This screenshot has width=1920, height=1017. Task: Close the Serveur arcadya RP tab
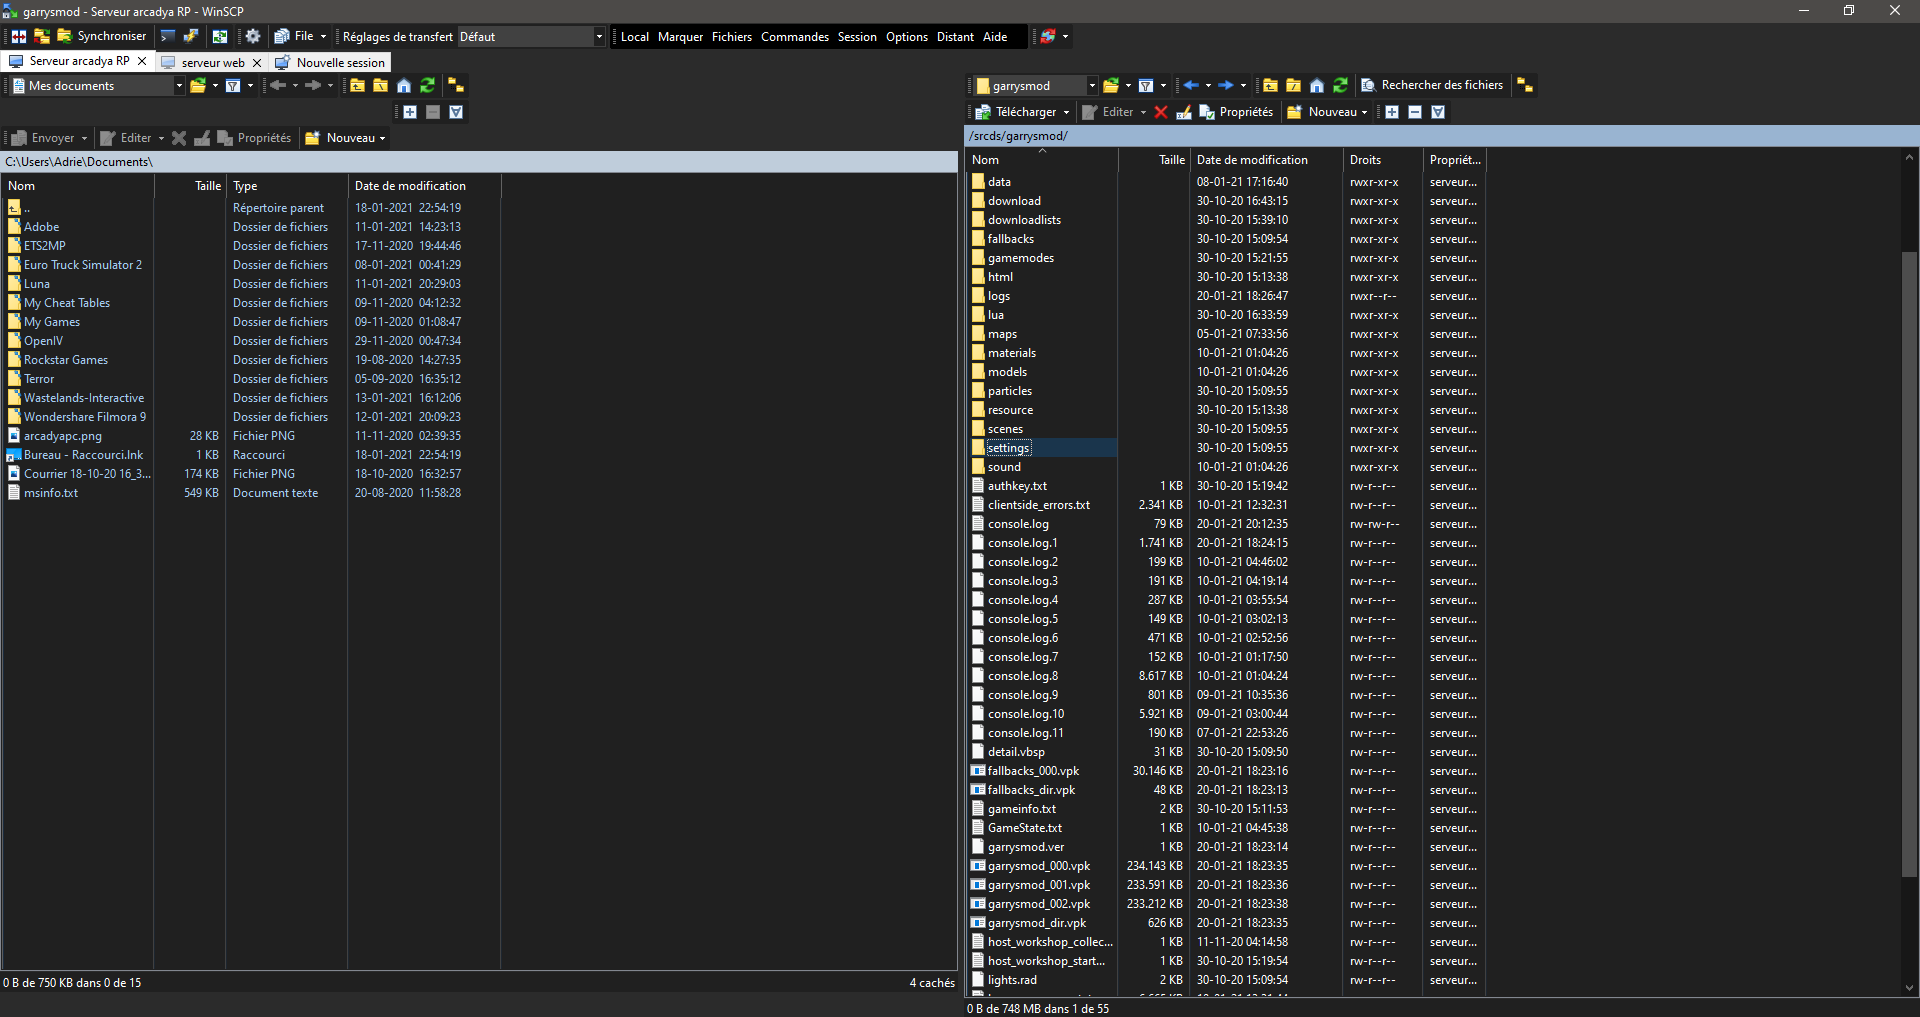(142, 61)
